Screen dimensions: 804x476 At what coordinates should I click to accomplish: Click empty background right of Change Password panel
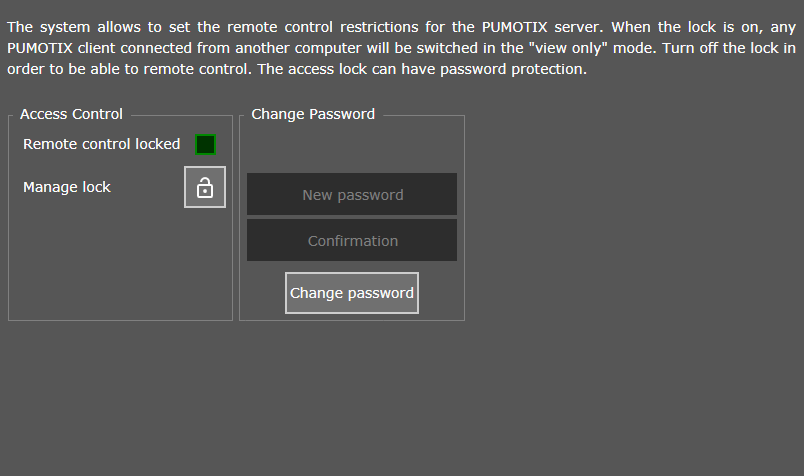(x=631, y=215)
